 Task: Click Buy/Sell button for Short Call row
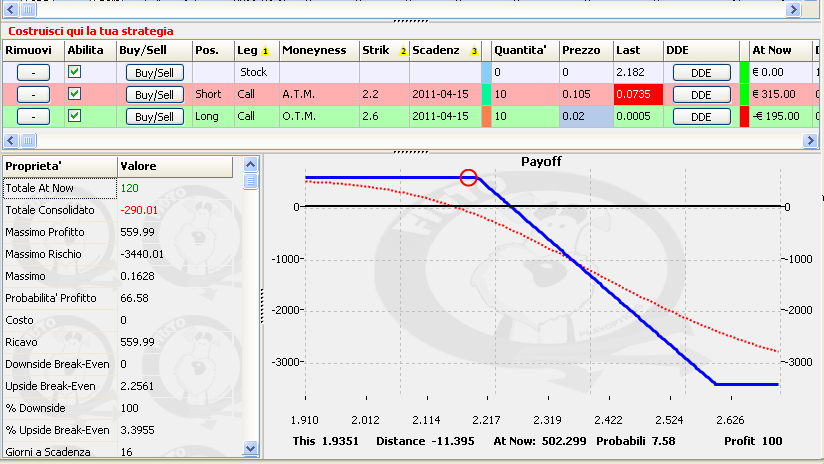(154, 95)
